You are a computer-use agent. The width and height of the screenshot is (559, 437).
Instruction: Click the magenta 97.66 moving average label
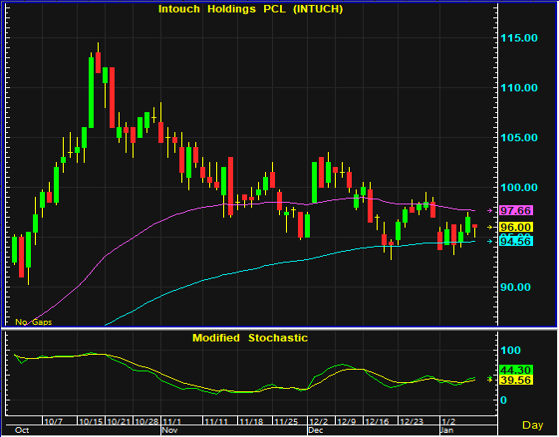516,210
